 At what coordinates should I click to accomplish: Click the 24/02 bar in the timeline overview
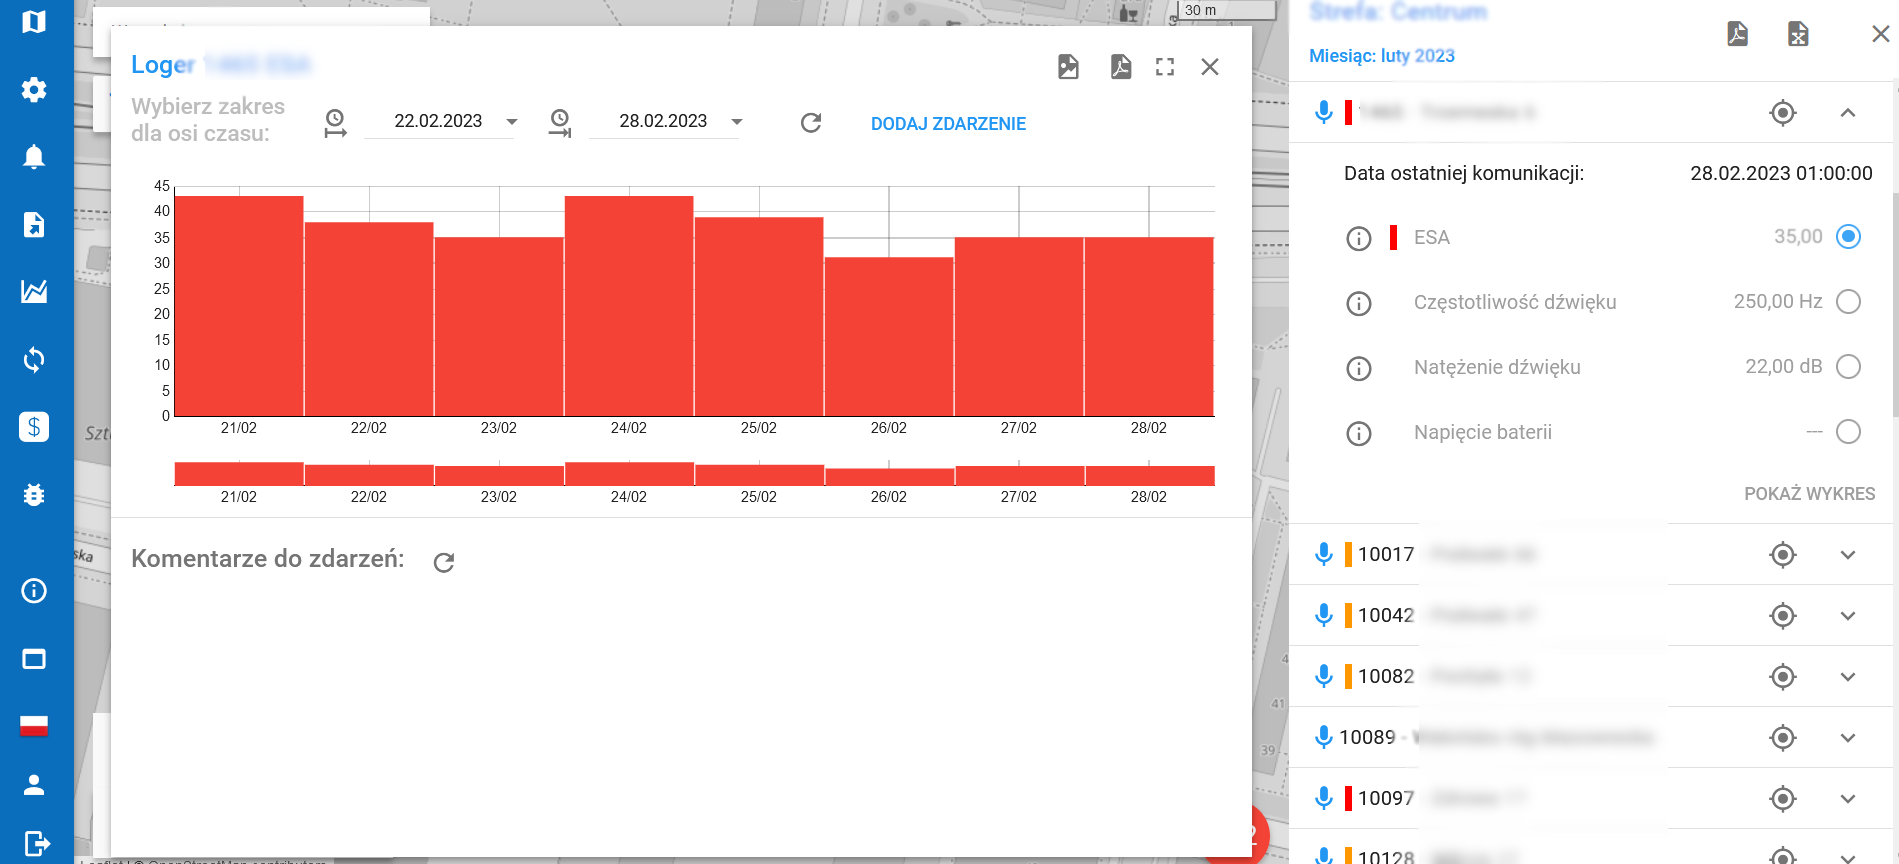coord(629,474)
